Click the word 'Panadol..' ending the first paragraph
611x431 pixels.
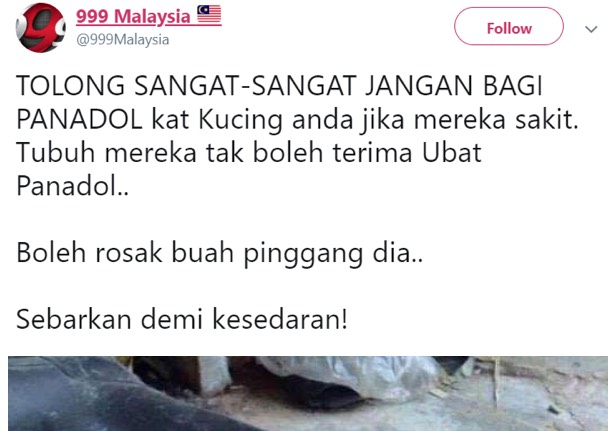72,185
